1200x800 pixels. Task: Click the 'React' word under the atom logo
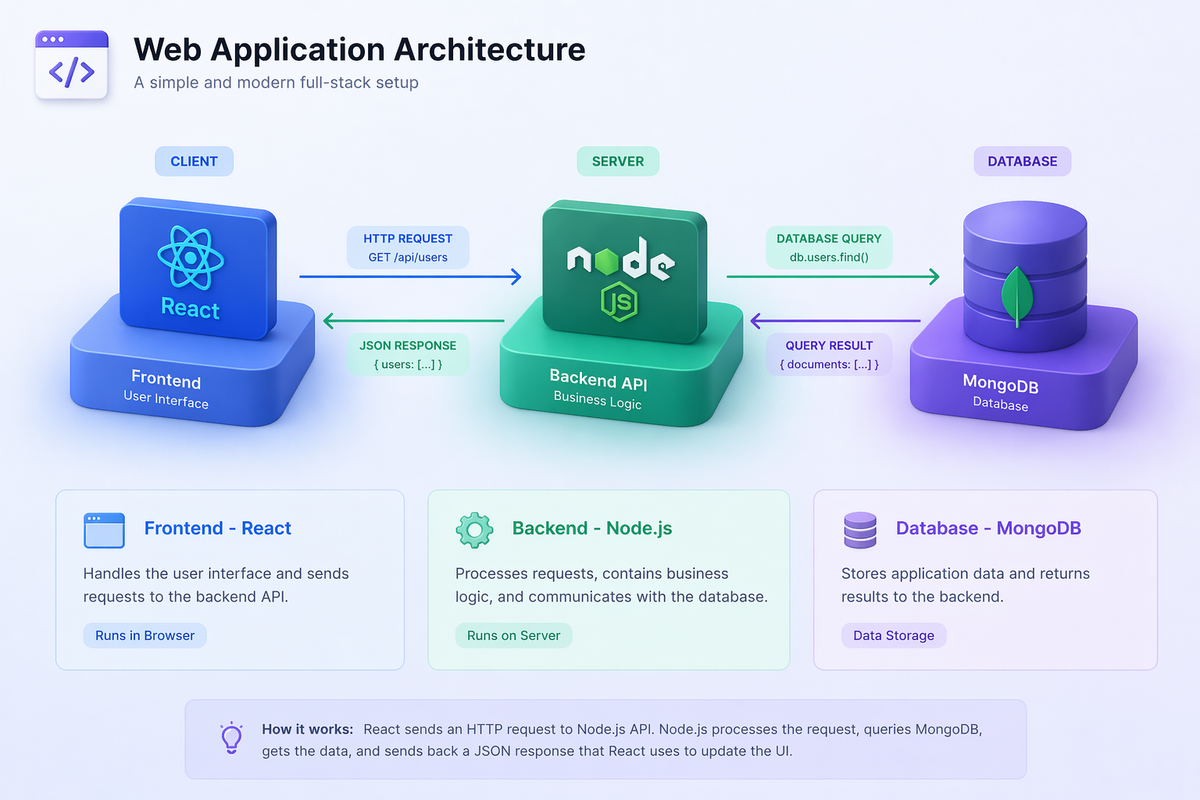pos(190,309)
